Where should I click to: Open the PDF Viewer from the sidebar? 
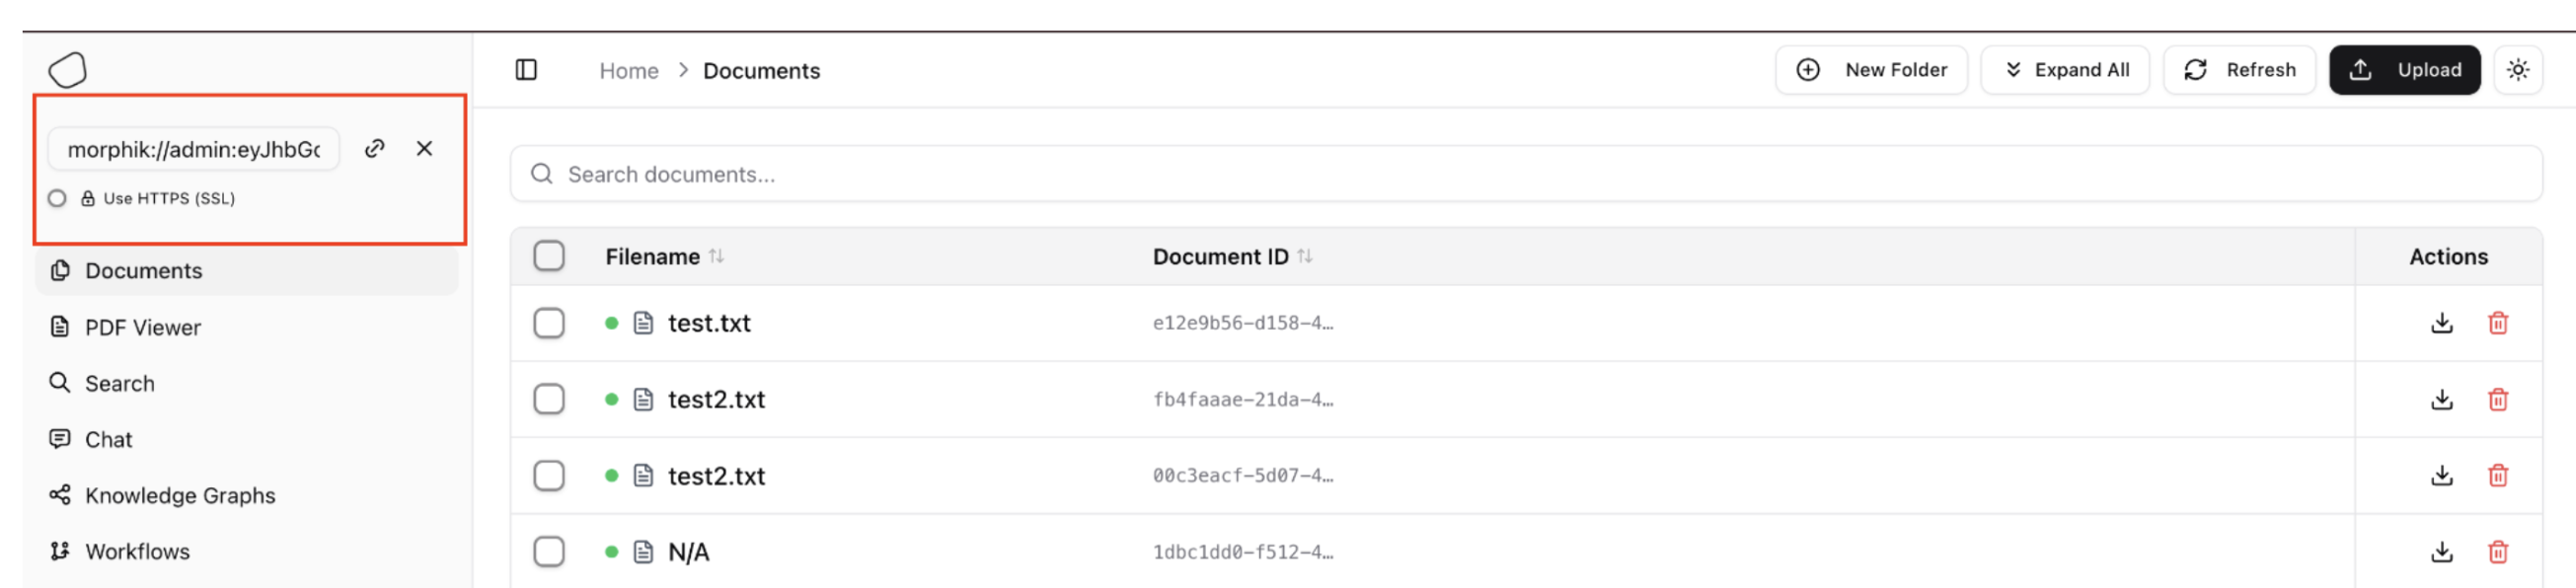[141, 327]
